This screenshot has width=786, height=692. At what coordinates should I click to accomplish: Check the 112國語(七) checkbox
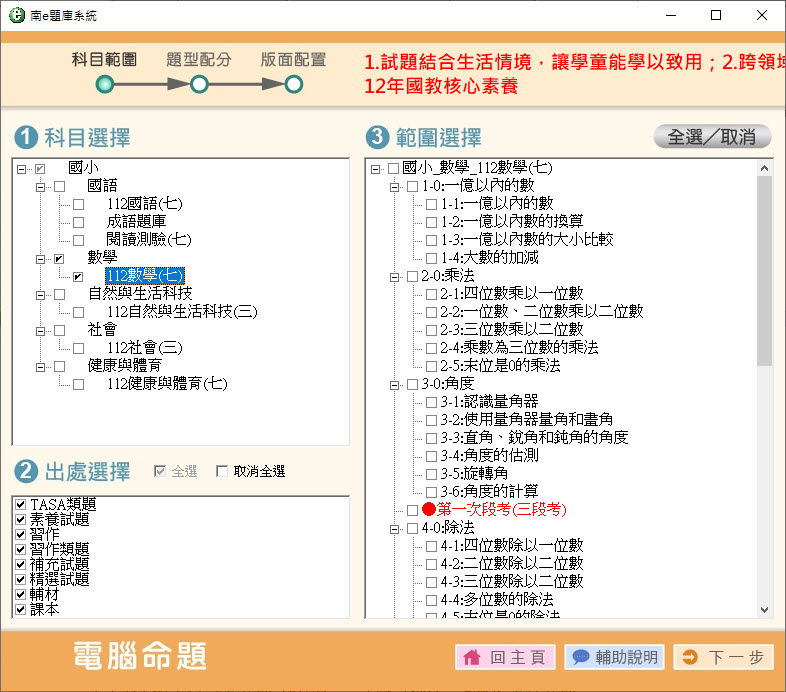tap(78, 204)
